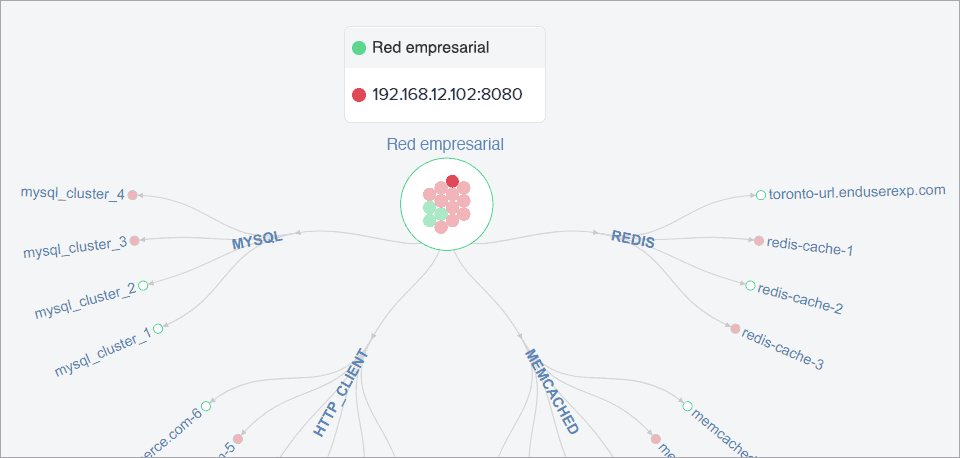
Task: Click the mysql_cluster_4 node dot
Action: click(132, 195)
